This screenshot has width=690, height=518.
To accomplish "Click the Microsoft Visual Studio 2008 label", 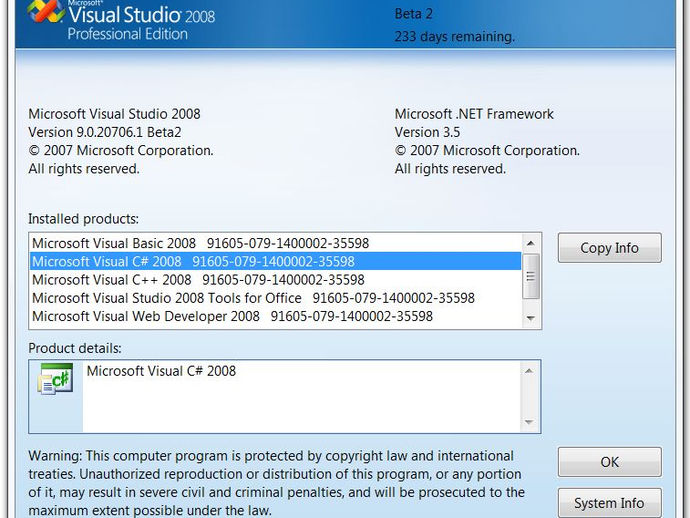I will [114, 114].
